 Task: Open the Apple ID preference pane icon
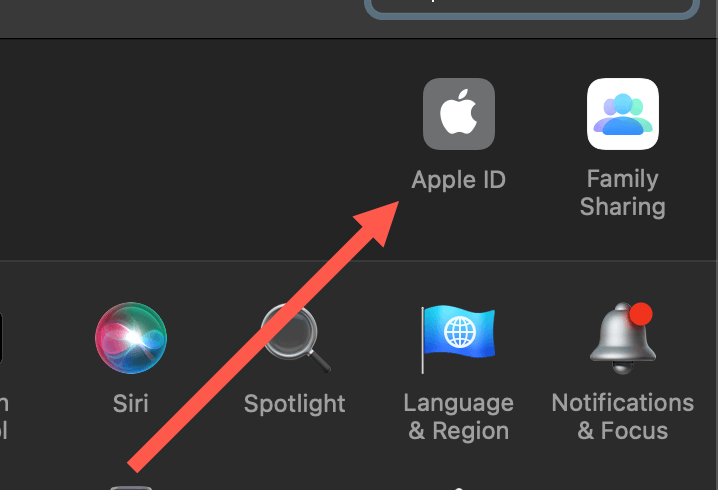pos(459,114)
